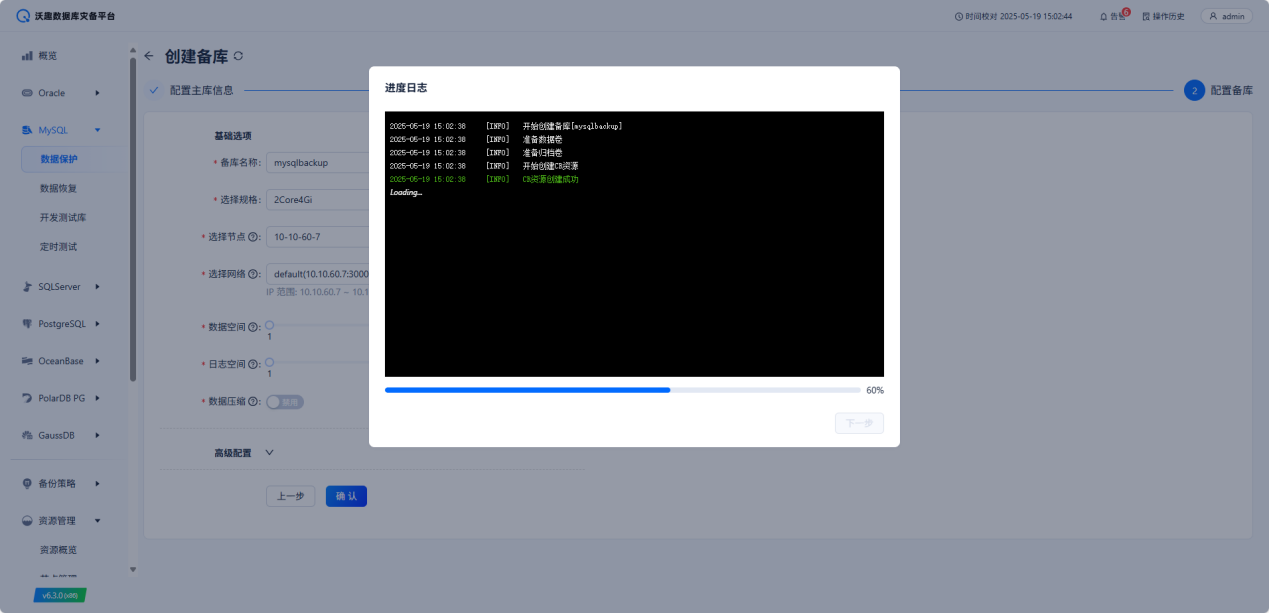The height and width of the screenshot is (613, 1269).
Task: Open the 操作历史 history icon
Action: click(x=1146, y=16)
